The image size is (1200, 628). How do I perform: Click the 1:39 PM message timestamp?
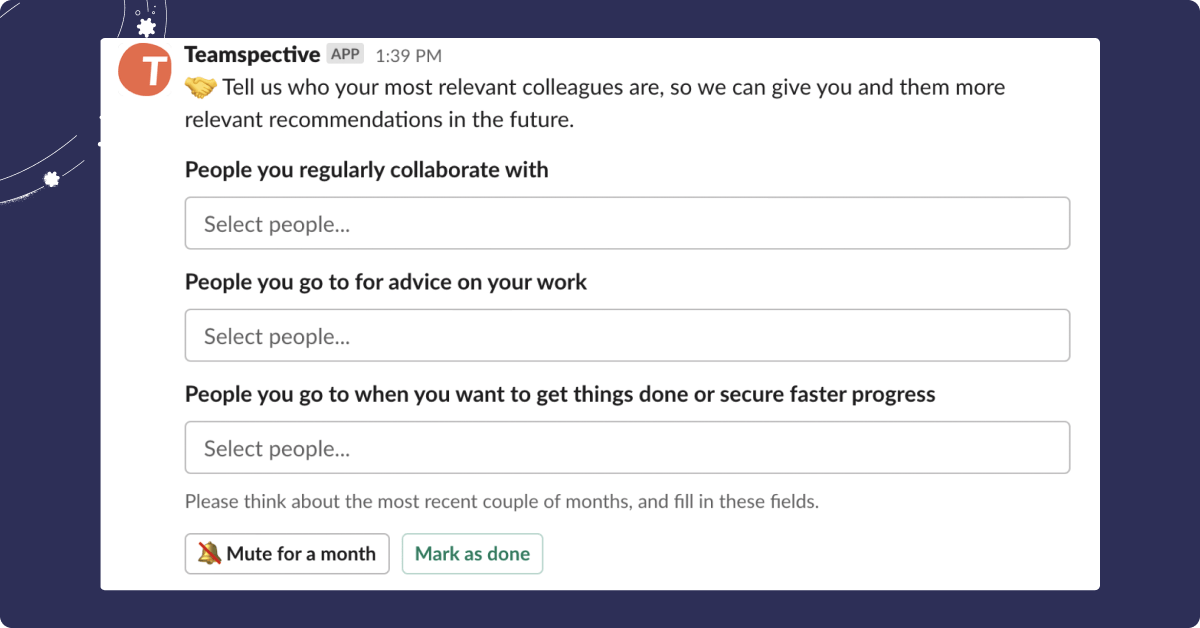tap(408, 56)
